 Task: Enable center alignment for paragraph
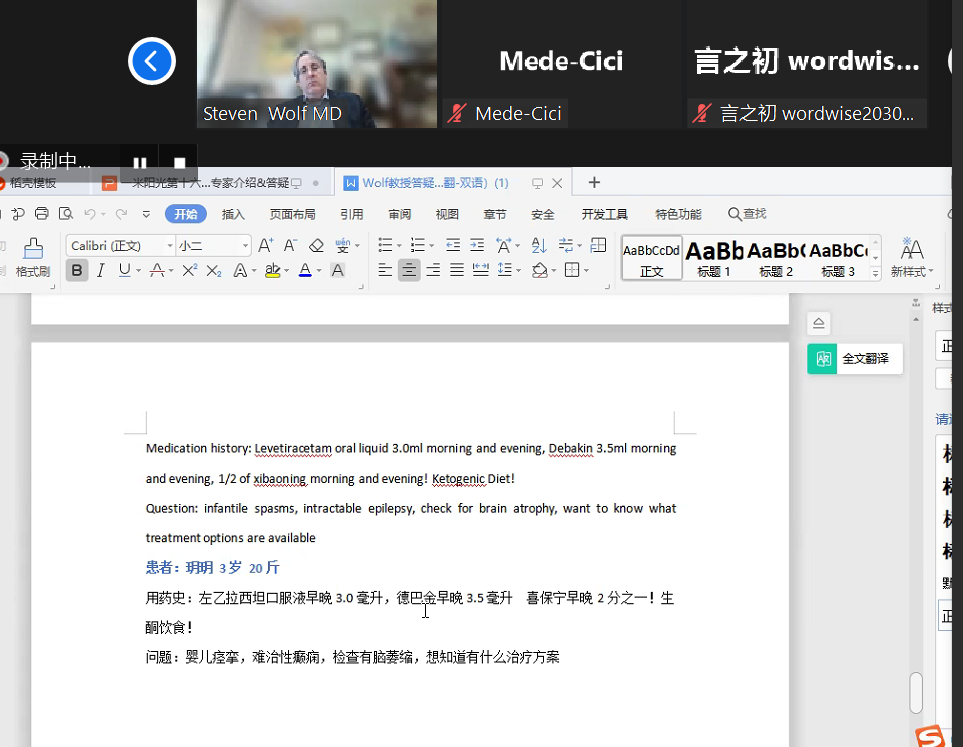click(x=409, y=270)
